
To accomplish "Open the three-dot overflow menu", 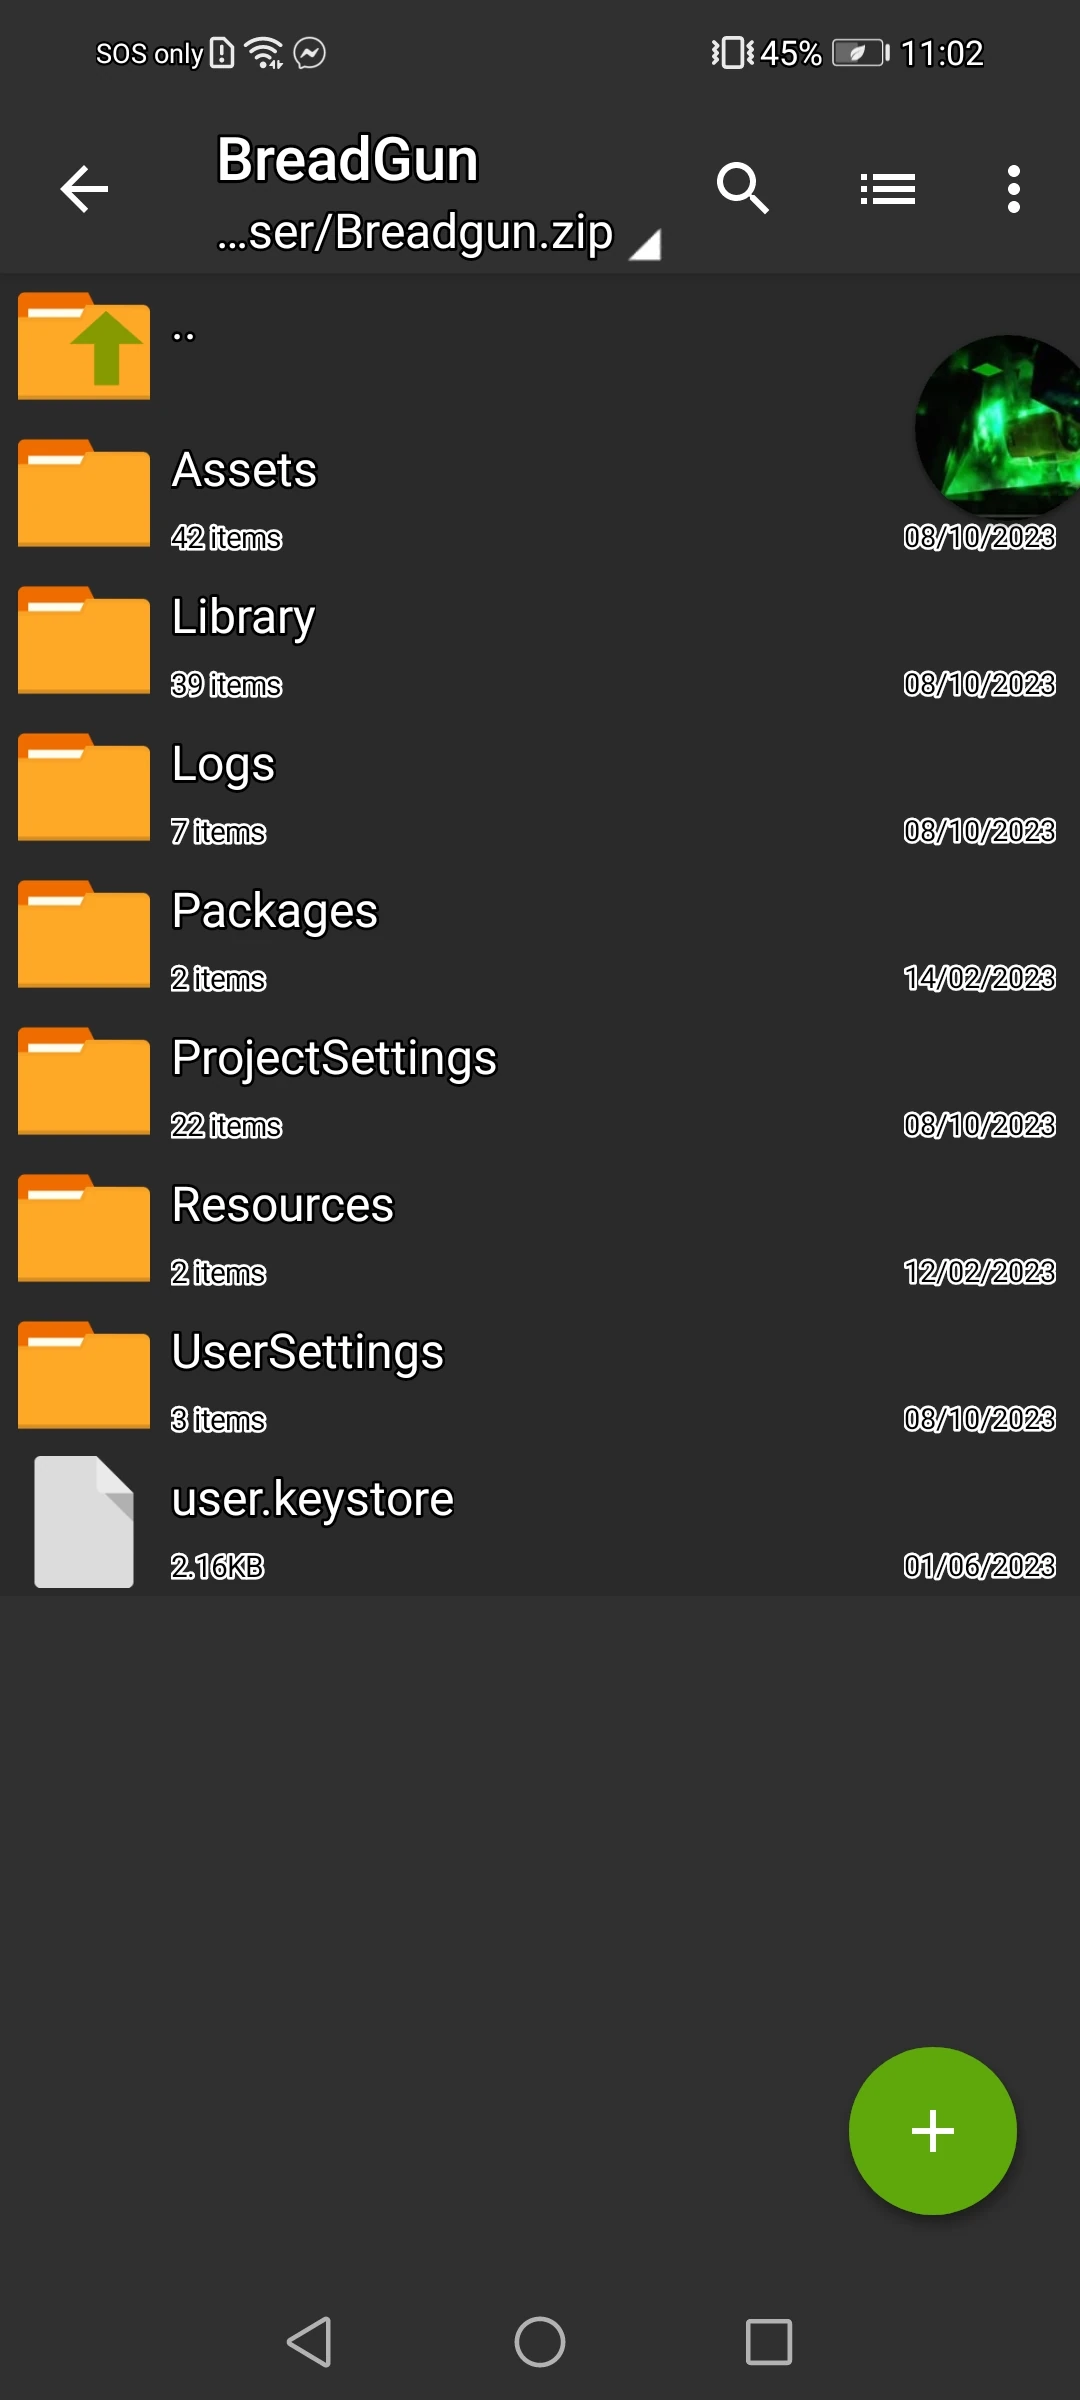I will tap(1013, 188).
